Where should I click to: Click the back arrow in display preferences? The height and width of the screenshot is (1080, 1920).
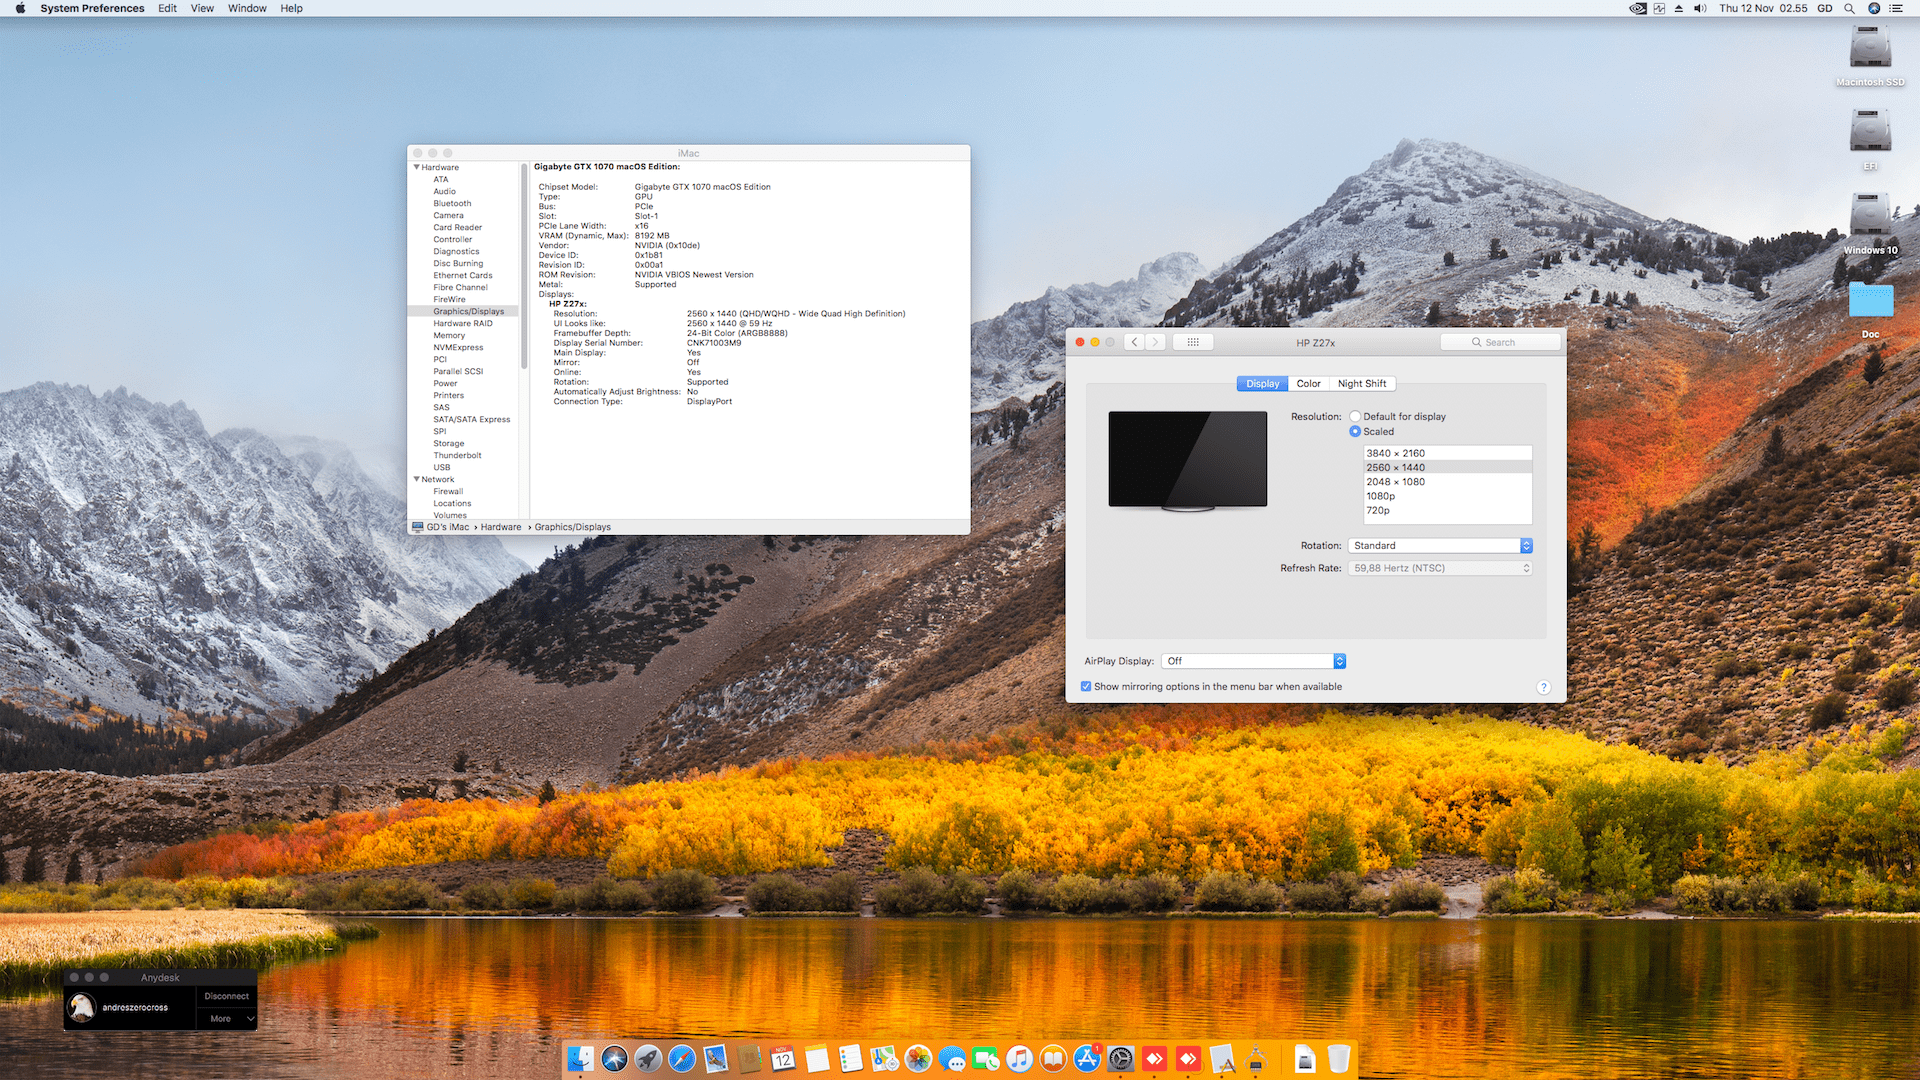point(1134,342)
